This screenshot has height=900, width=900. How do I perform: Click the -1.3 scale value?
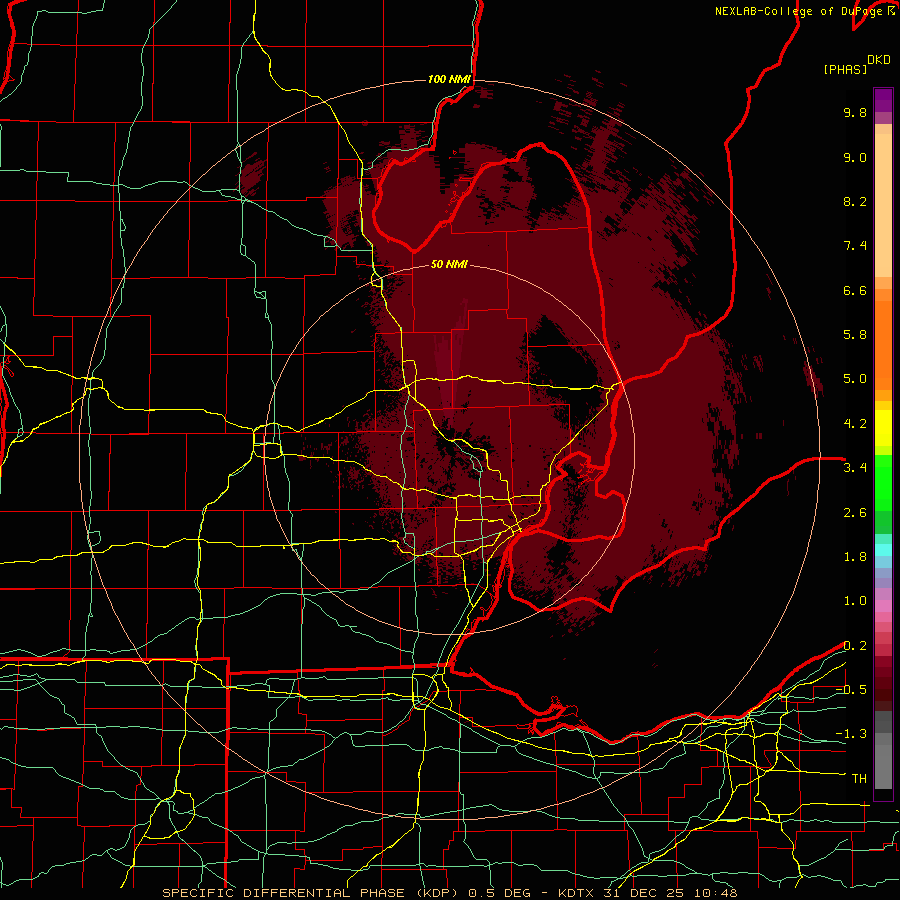tap(851, 734)
